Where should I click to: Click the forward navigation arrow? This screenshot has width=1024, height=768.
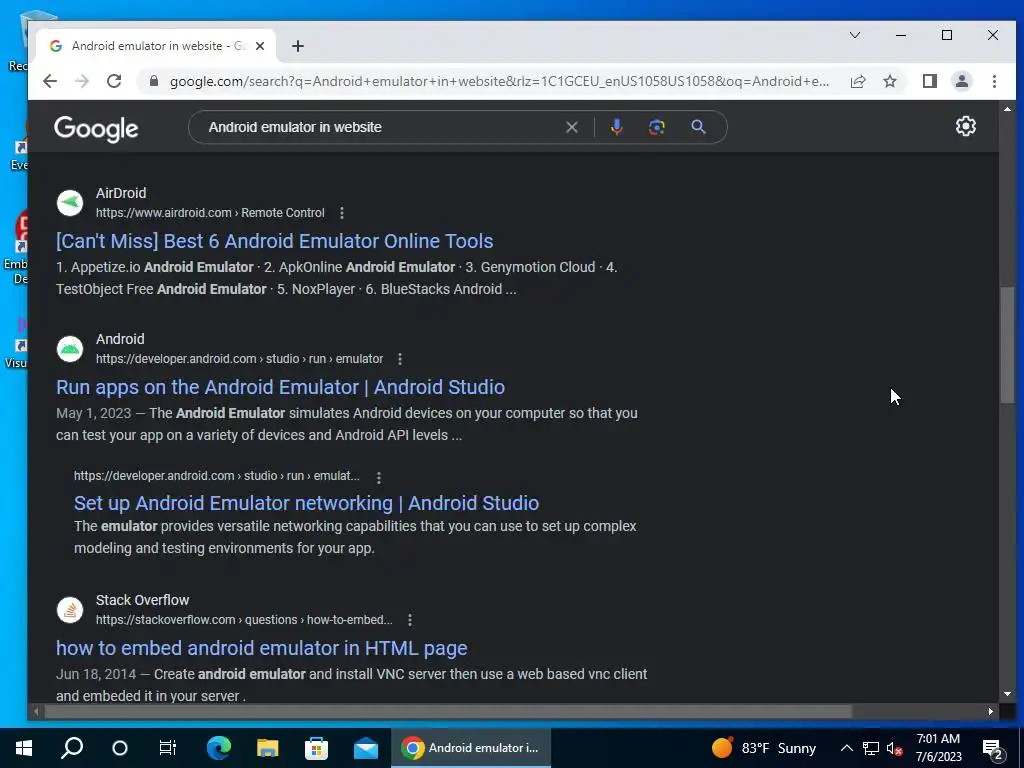(82, 81)
